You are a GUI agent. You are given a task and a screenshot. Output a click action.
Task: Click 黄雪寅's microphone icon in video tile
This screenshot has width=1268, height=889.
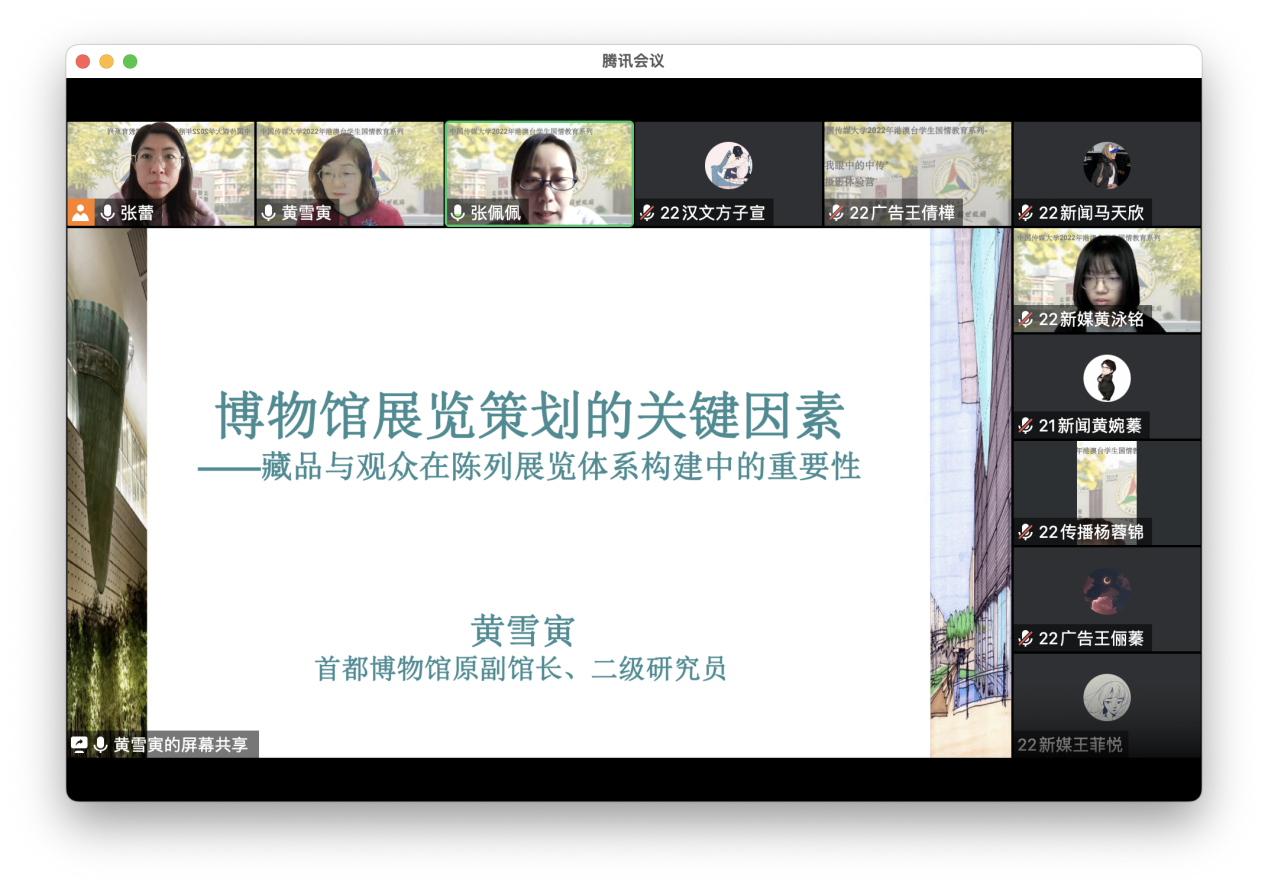click(x=268, y=213)
